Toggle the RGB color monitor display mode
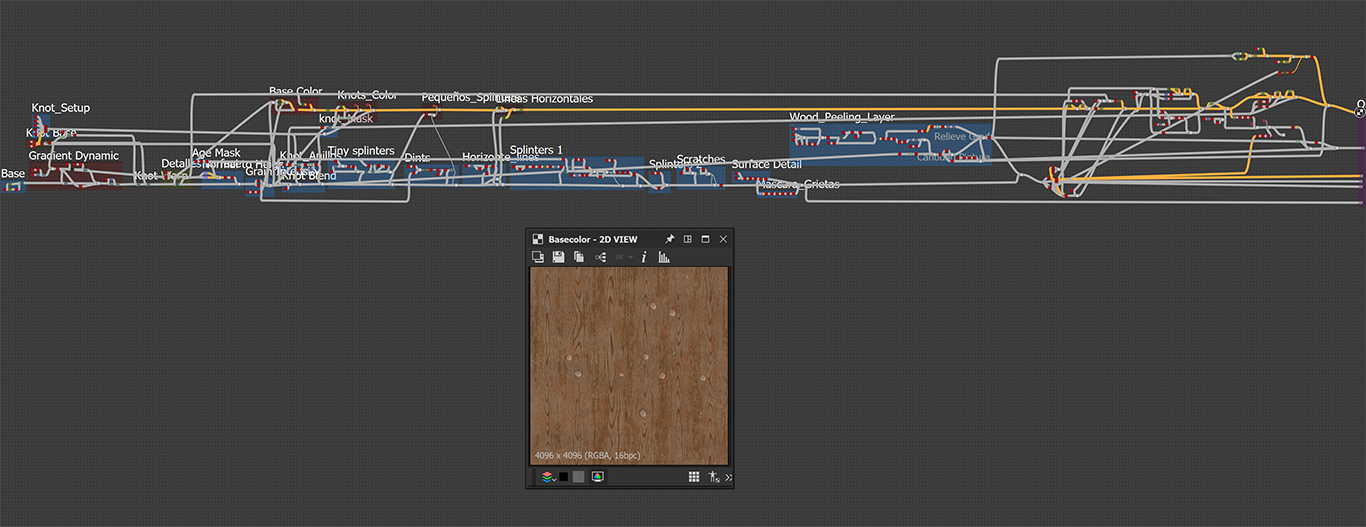This screenshot has height=527, width=1366. [597, 477]
